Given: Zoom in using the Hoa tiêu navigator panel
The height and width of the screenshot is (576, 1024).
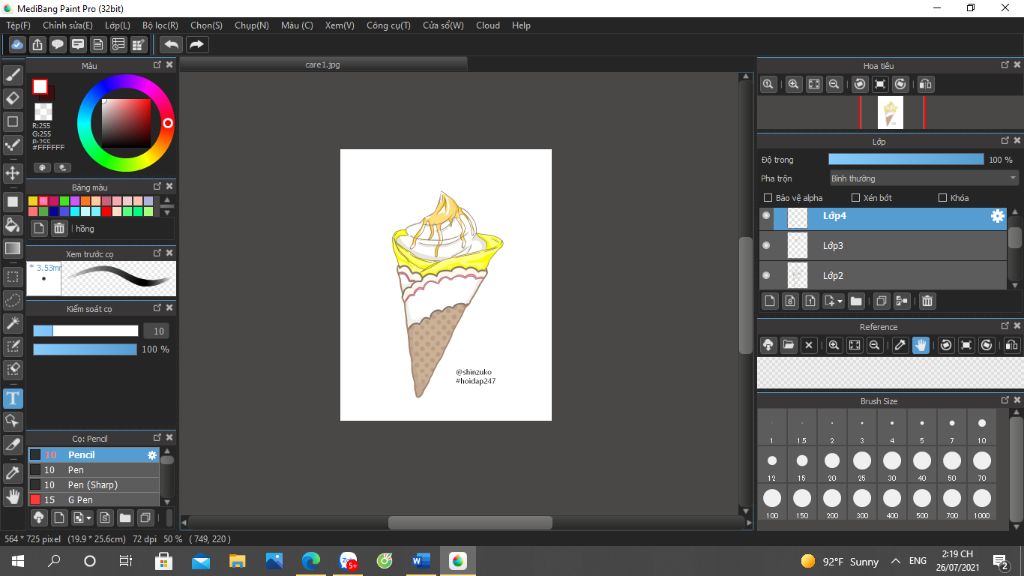Looking at the screenshot, I should (x=793, y=85).
